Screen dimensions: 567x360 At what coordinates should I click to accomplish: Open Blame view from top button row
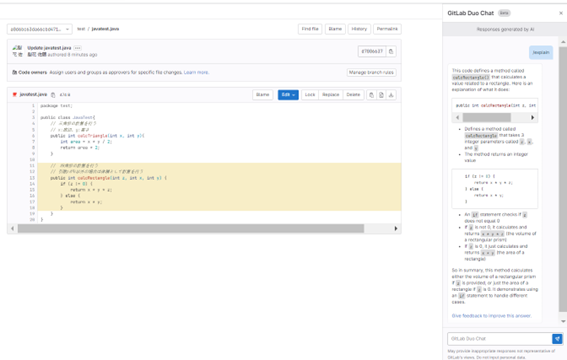coord(335,29)
